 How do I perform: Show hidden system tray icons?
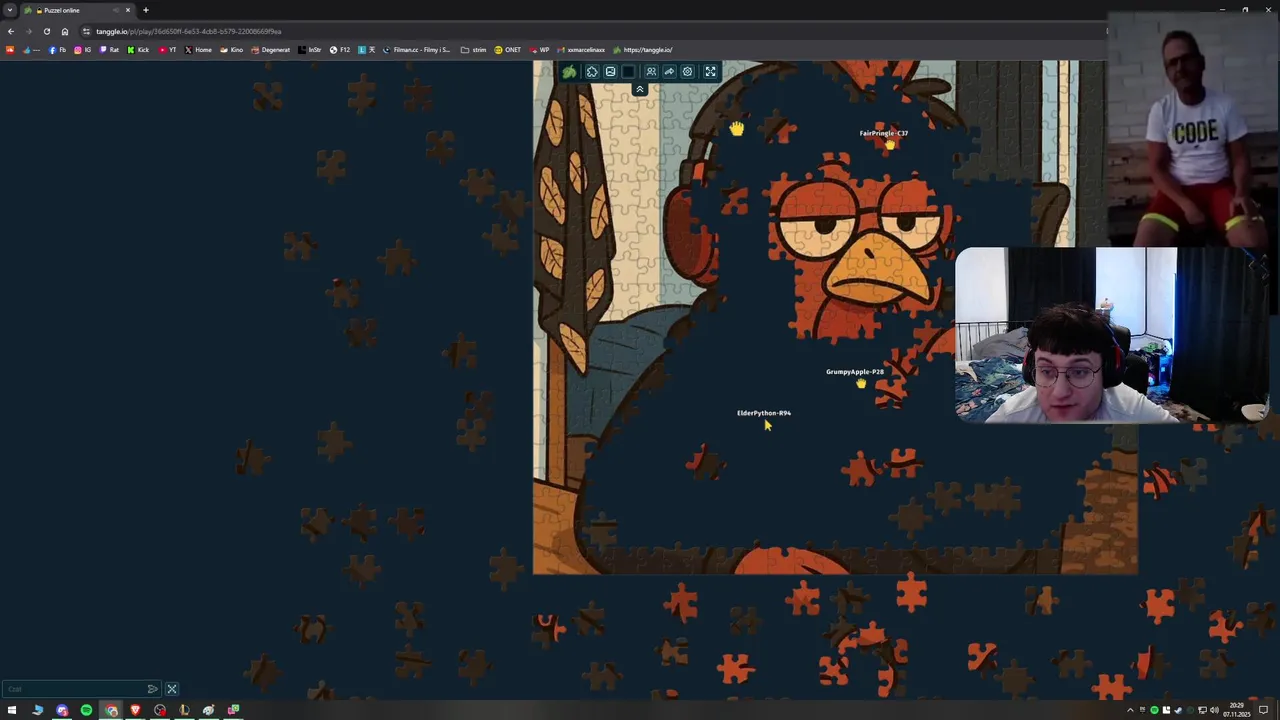point(1131,710)
